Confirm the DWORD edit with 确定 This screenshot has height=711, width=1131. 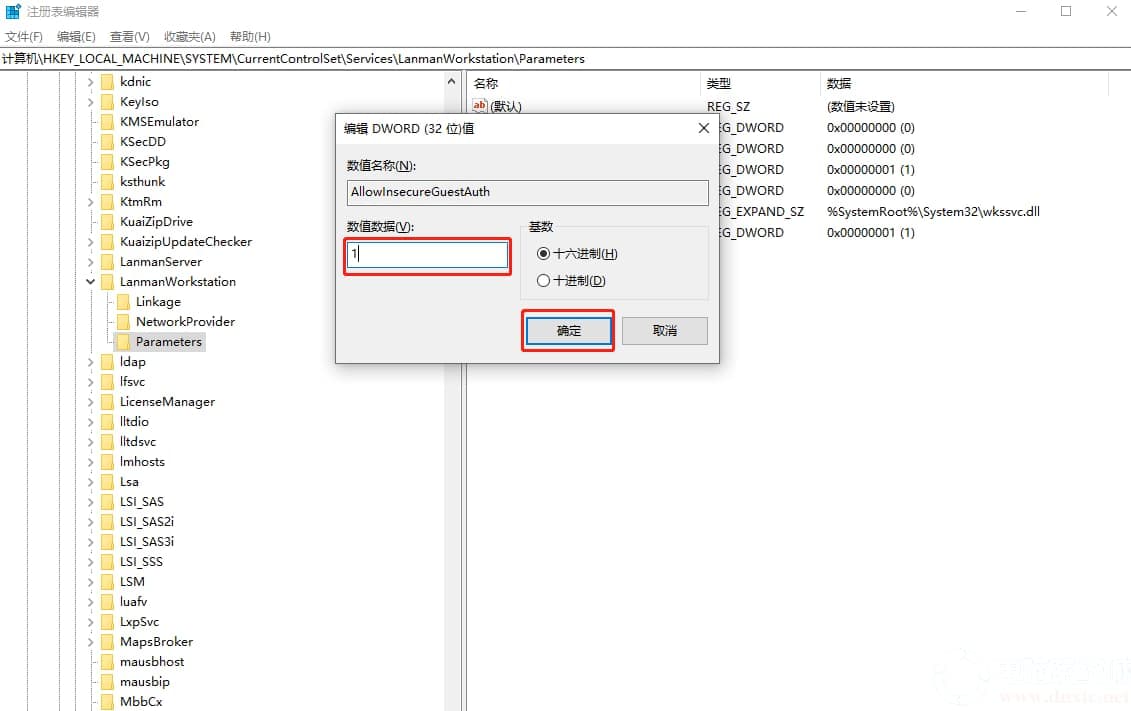click(x=568, y=330)
